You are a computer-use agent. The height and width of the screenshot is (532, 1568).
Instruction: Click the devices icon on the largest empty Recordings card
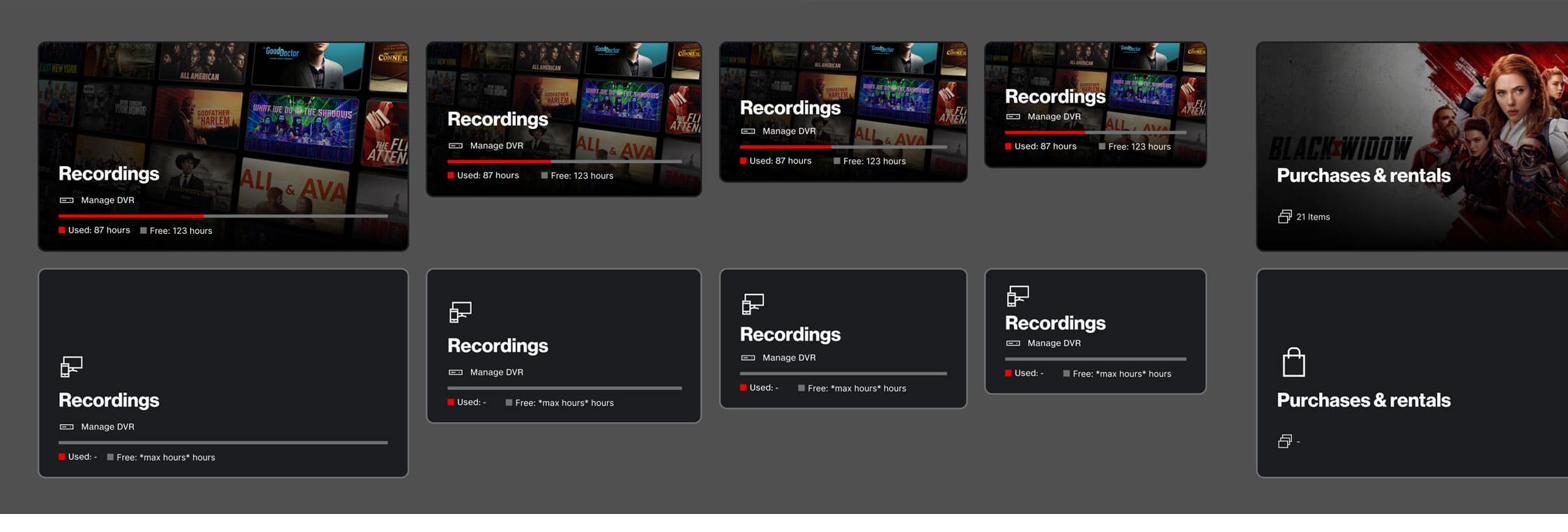click(71, 367)
